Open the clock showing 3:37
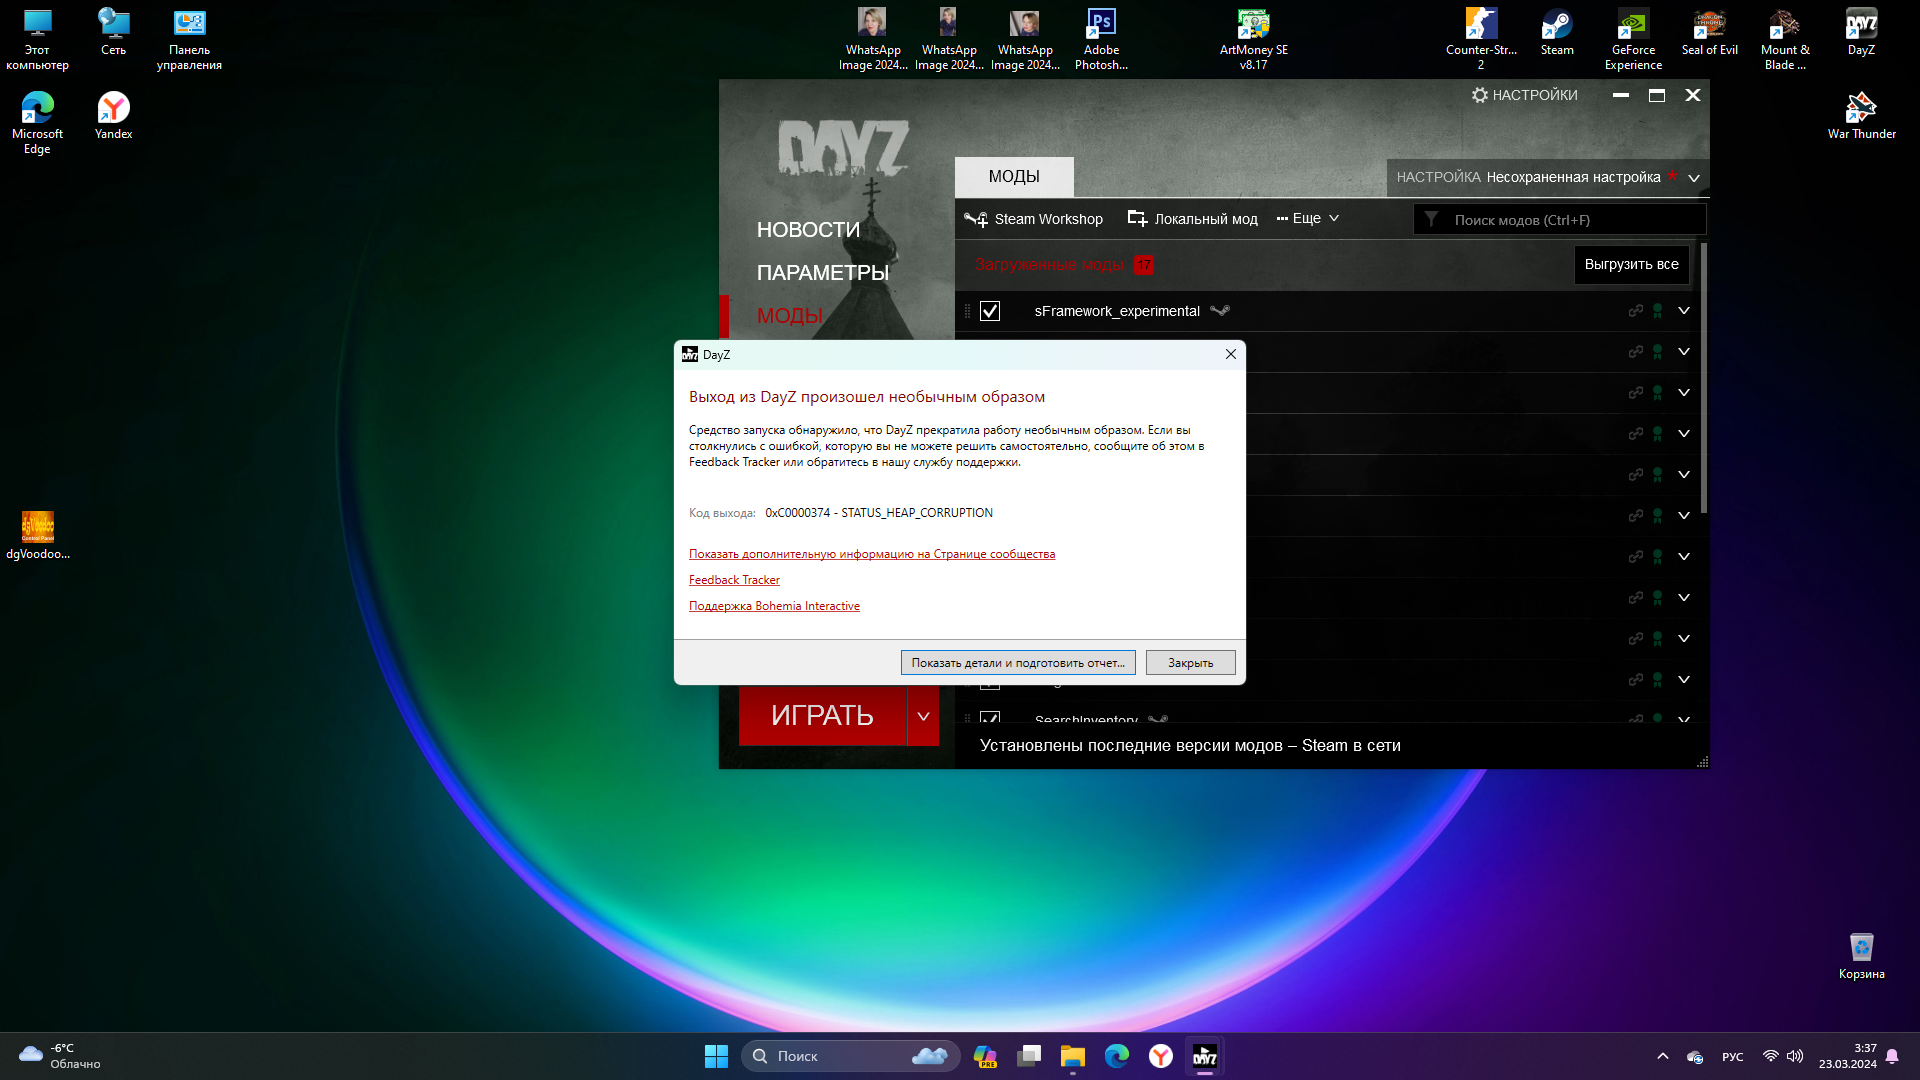This screenshot has width=1920, height=1080. pos(1847,1056)
